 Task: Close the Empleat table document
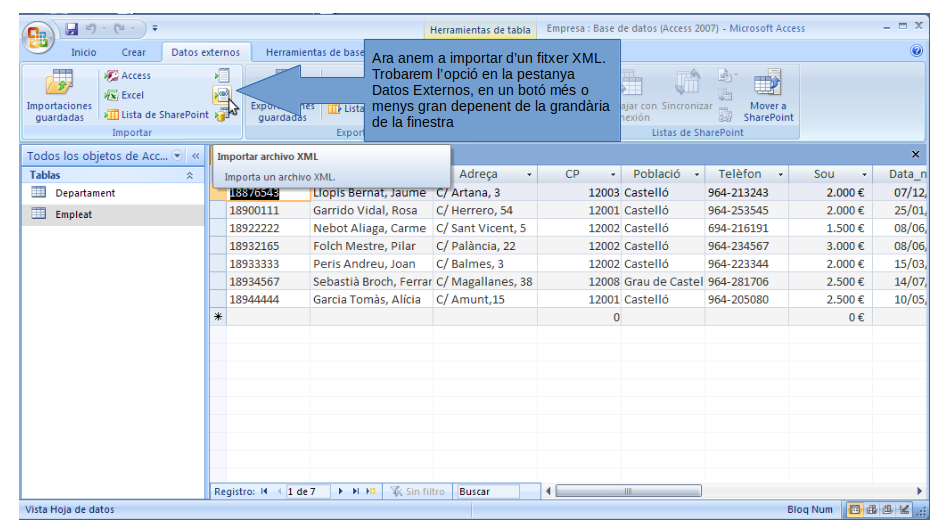(915, 155)
